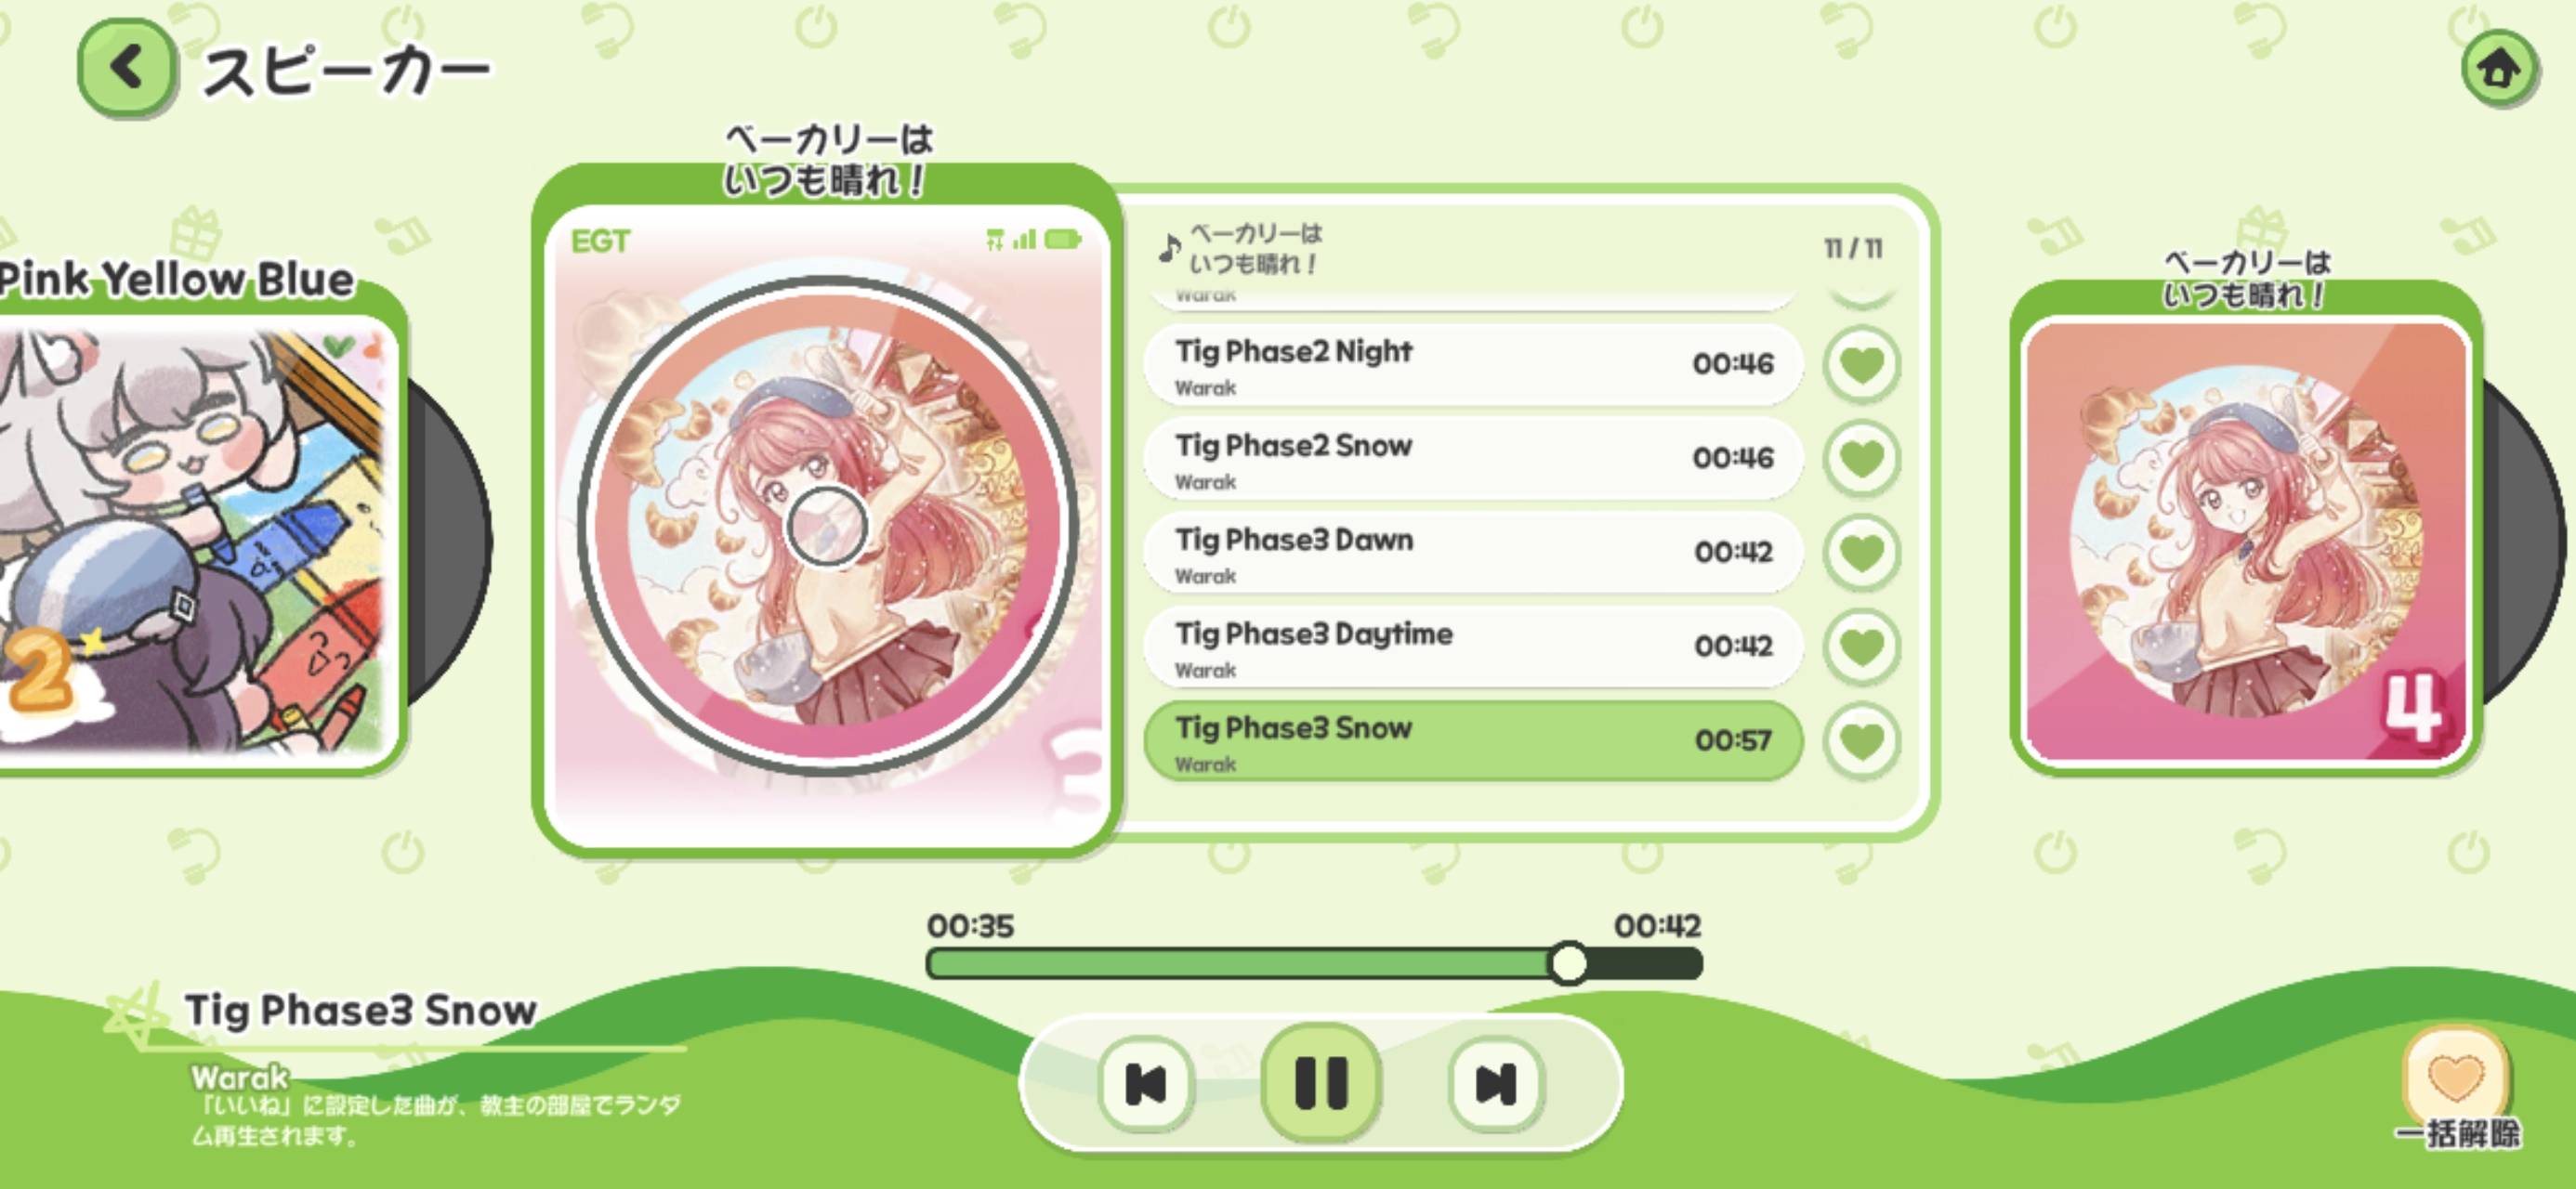
Task: Select the highlighted Tig Phase3 Snow row
Action: [x=1473, y=741]
